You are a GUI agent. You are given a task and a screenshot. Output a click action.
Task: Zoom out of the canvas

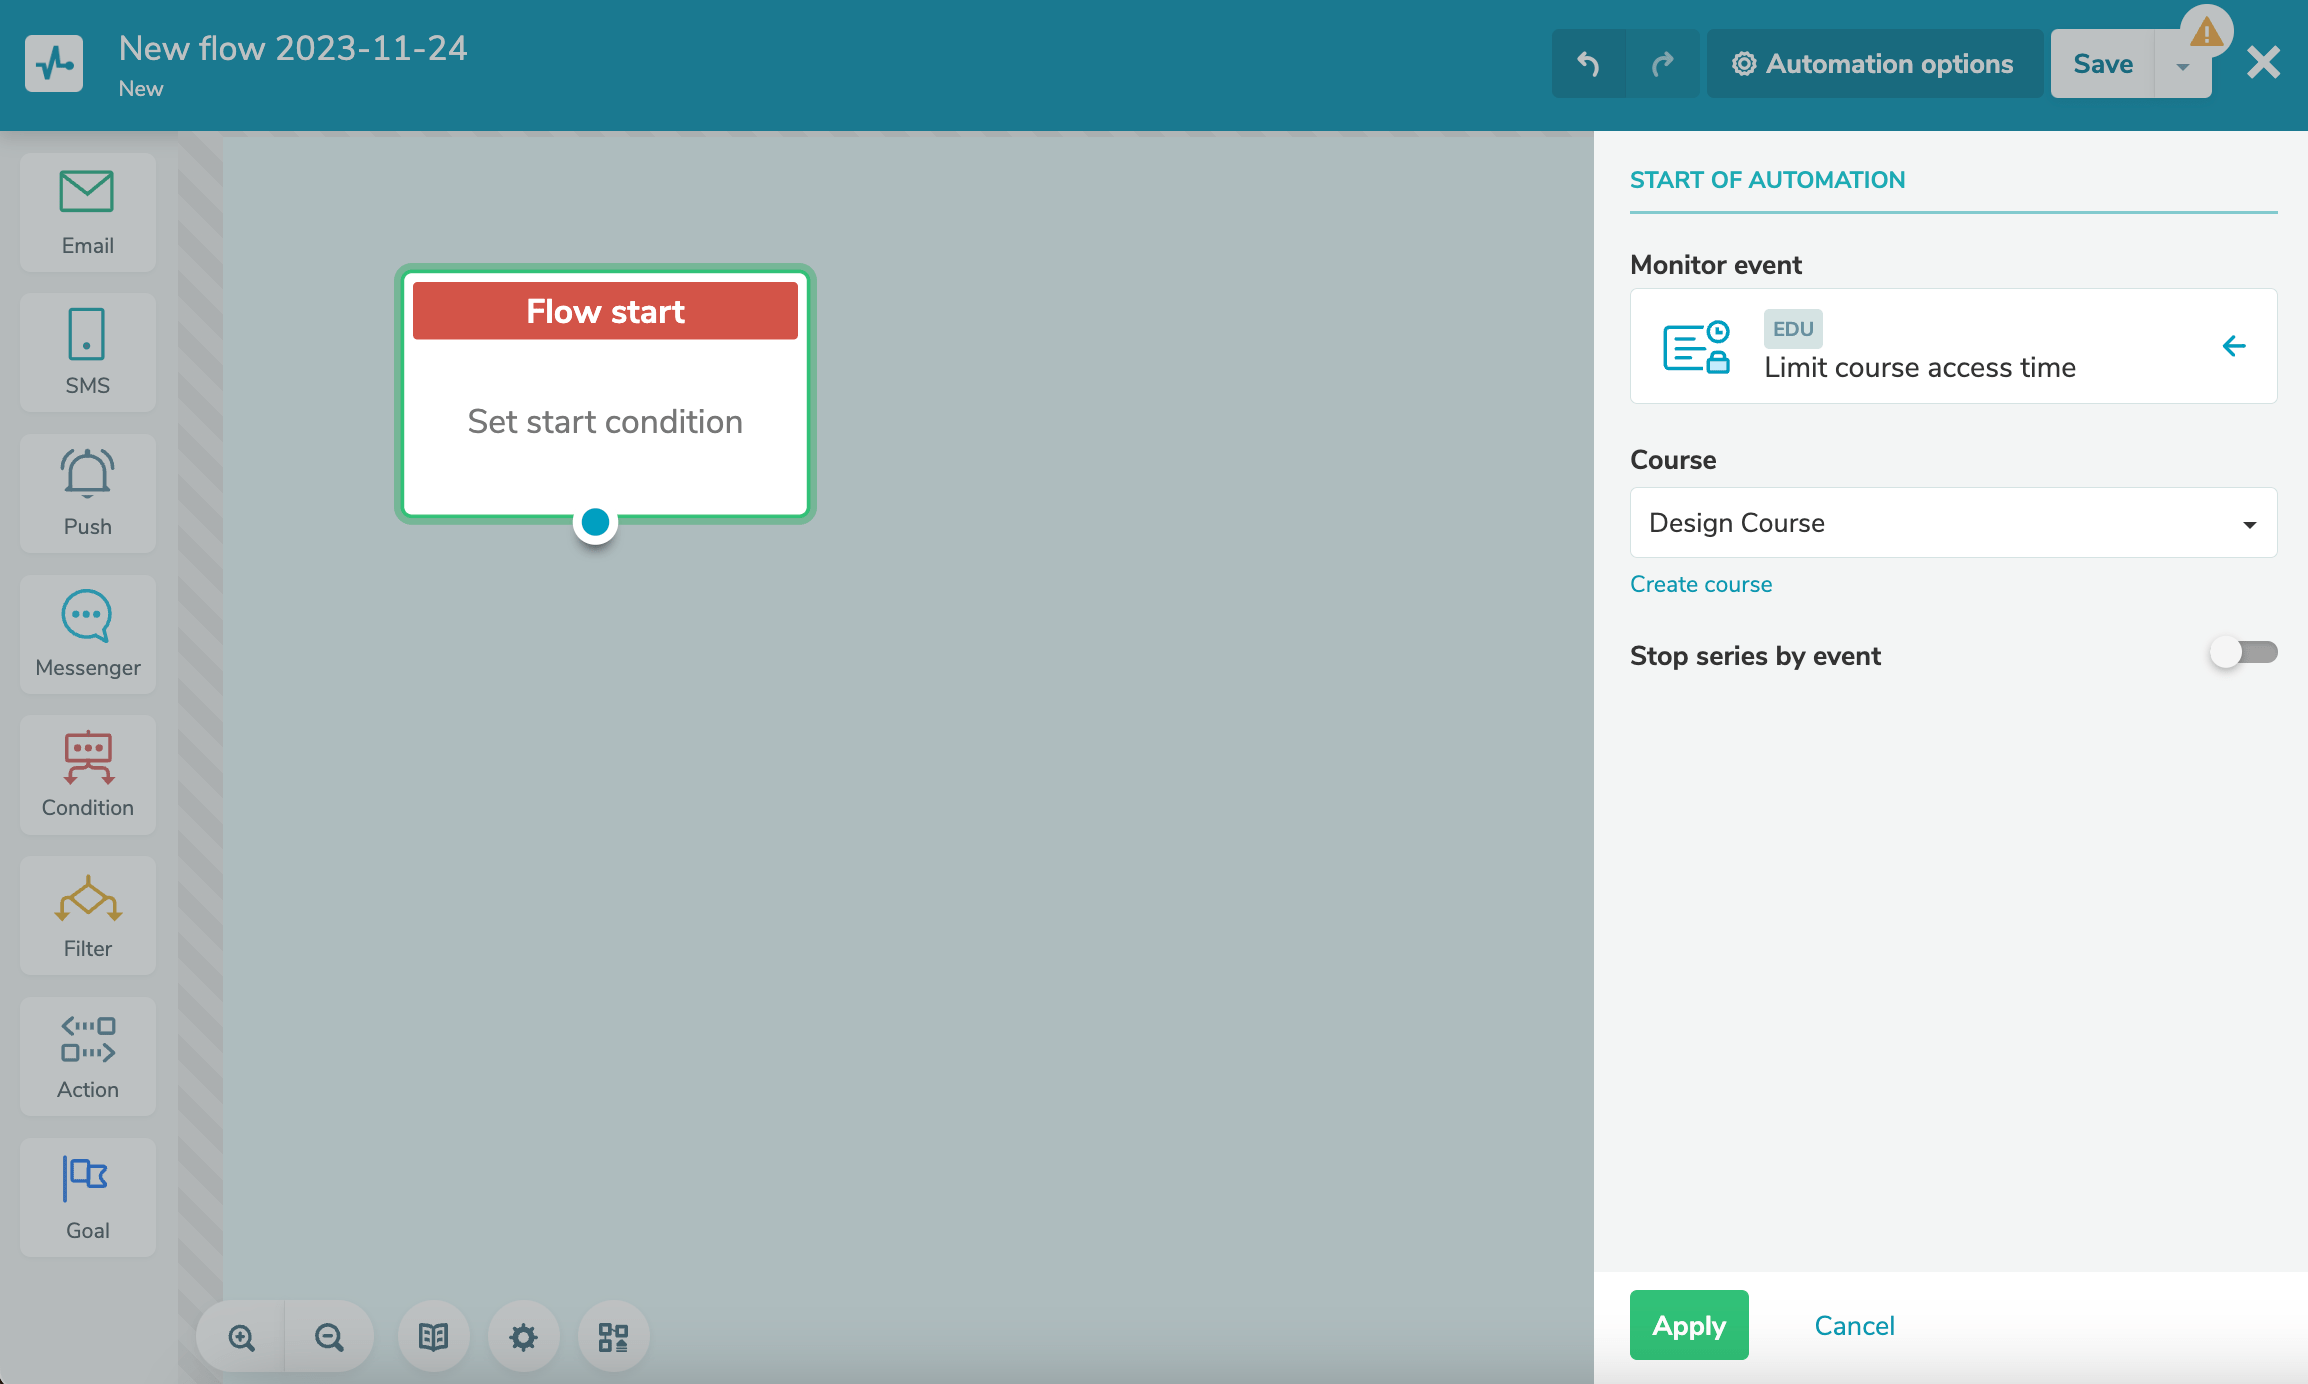pyautogui.click(x=329, y=1337)
